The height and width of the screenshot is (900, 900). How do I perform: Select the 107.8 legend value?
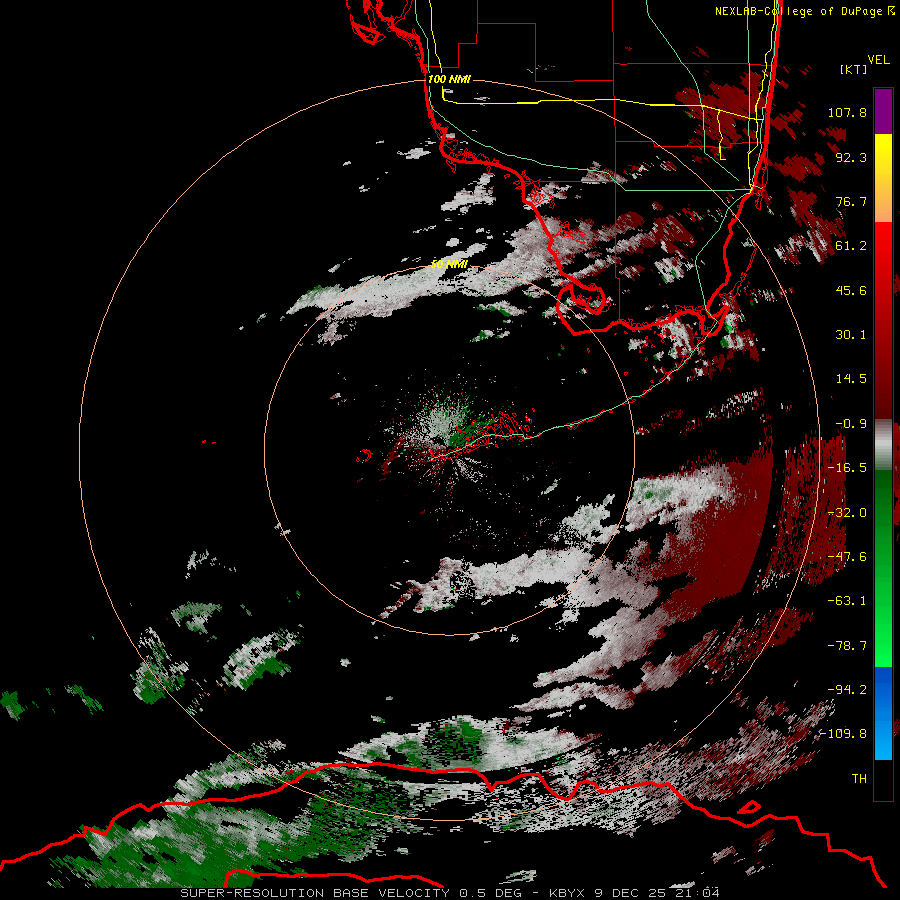coord(847,112)
